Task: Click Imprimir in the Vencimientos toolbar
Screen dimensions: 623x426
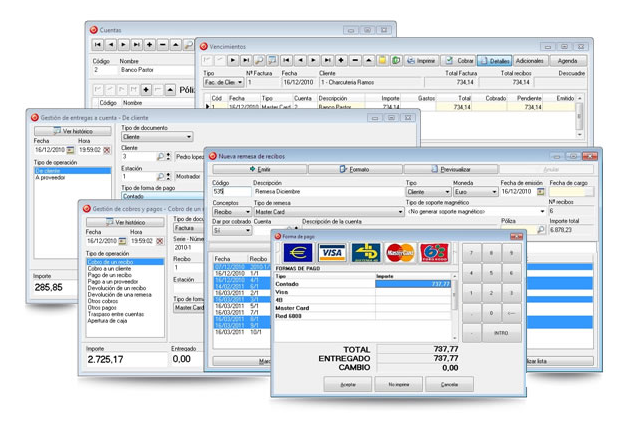Action: tap(421, 61)
